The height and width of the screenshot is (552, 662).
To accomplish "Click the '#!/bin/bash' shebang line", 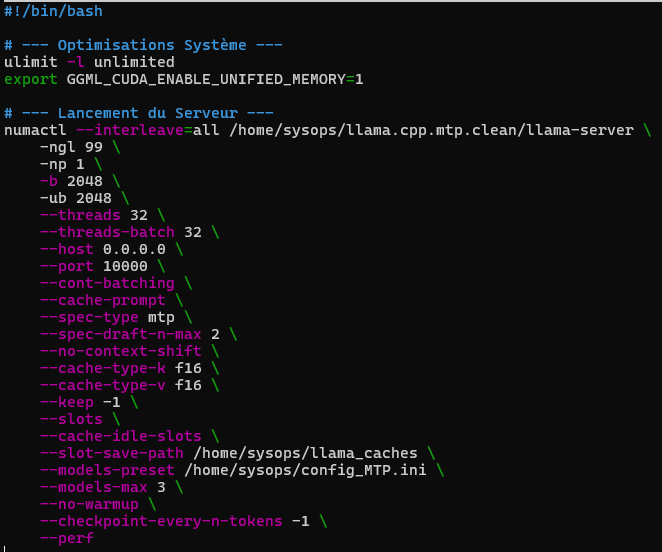I will pos(53,11).
